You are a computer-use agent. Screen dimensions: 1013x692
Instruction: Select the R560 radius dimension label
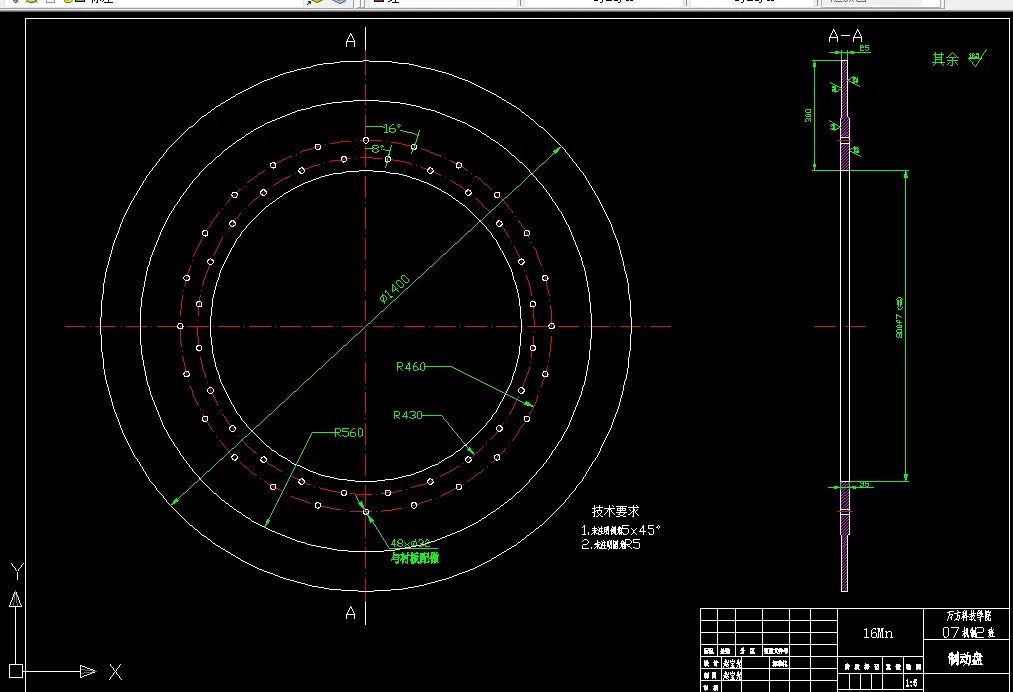click(x=349, y=432)
